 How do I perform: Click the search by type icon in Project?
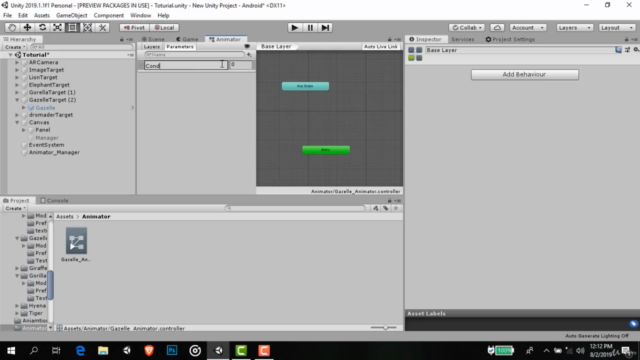click(376, 208)
